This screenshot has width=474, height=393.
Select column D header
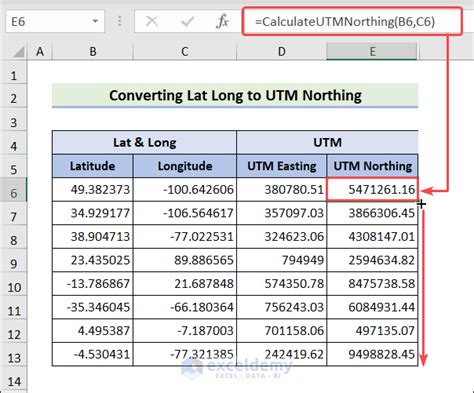click(x=282, y=52)
